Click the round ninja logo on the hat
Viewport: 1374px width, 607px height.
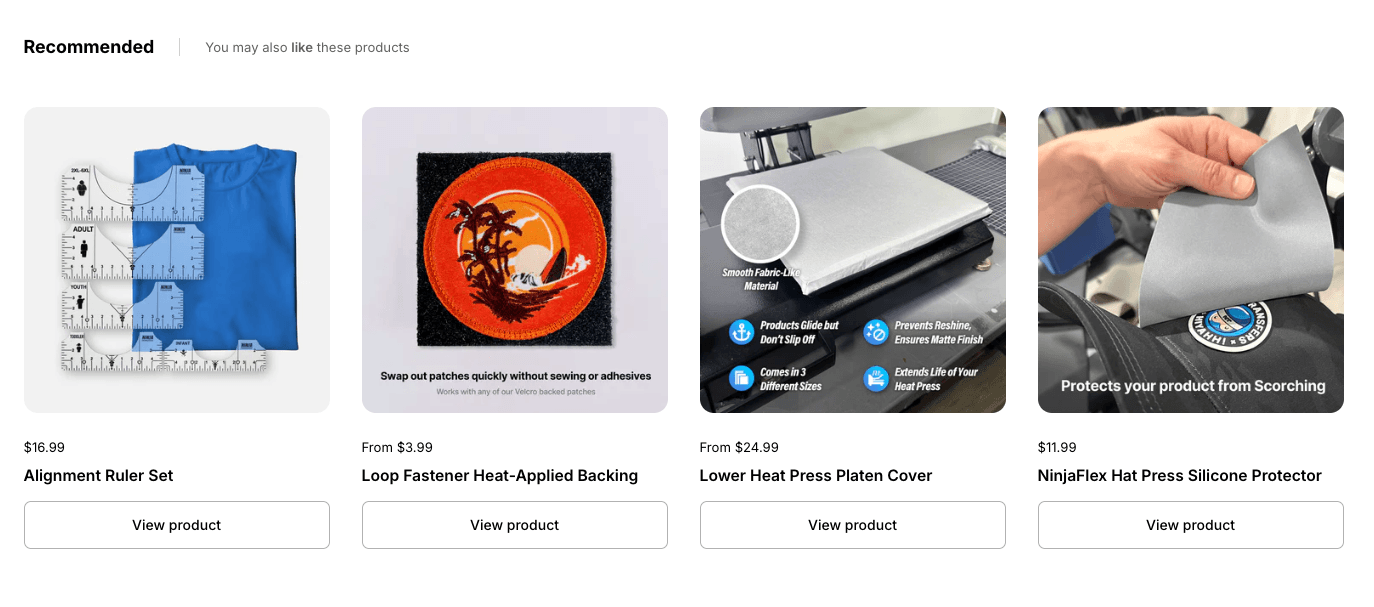[x=1229, y=326]
